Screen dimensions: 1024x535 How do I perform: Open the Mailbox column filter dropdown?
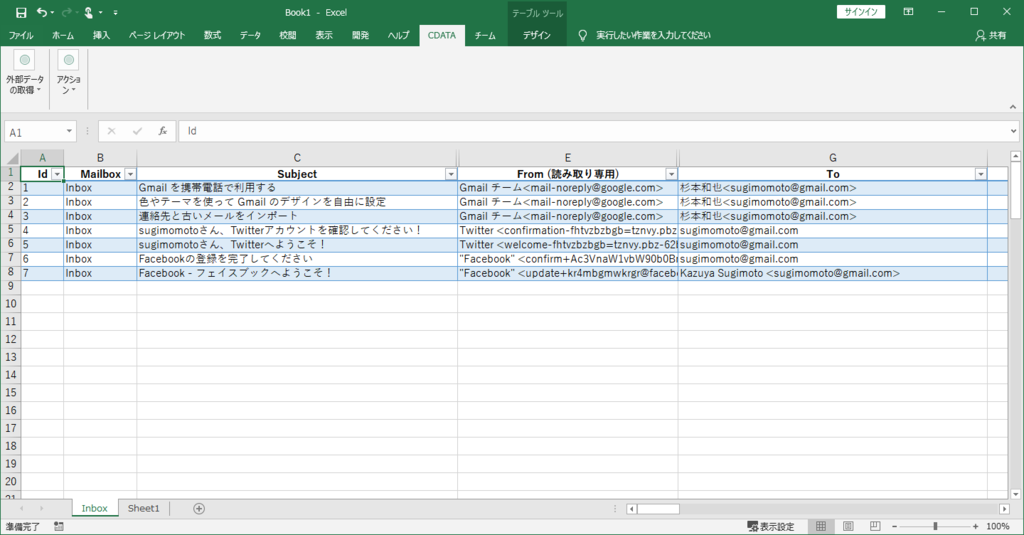click(x=130, y=174)
